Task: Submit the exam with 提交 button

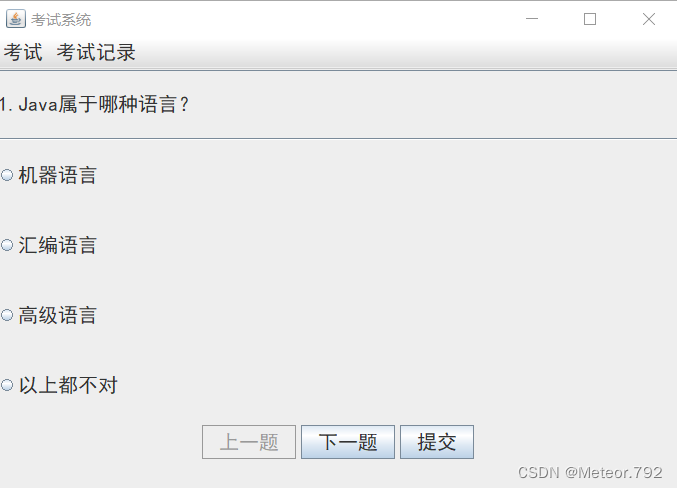Action: (437, 442)
